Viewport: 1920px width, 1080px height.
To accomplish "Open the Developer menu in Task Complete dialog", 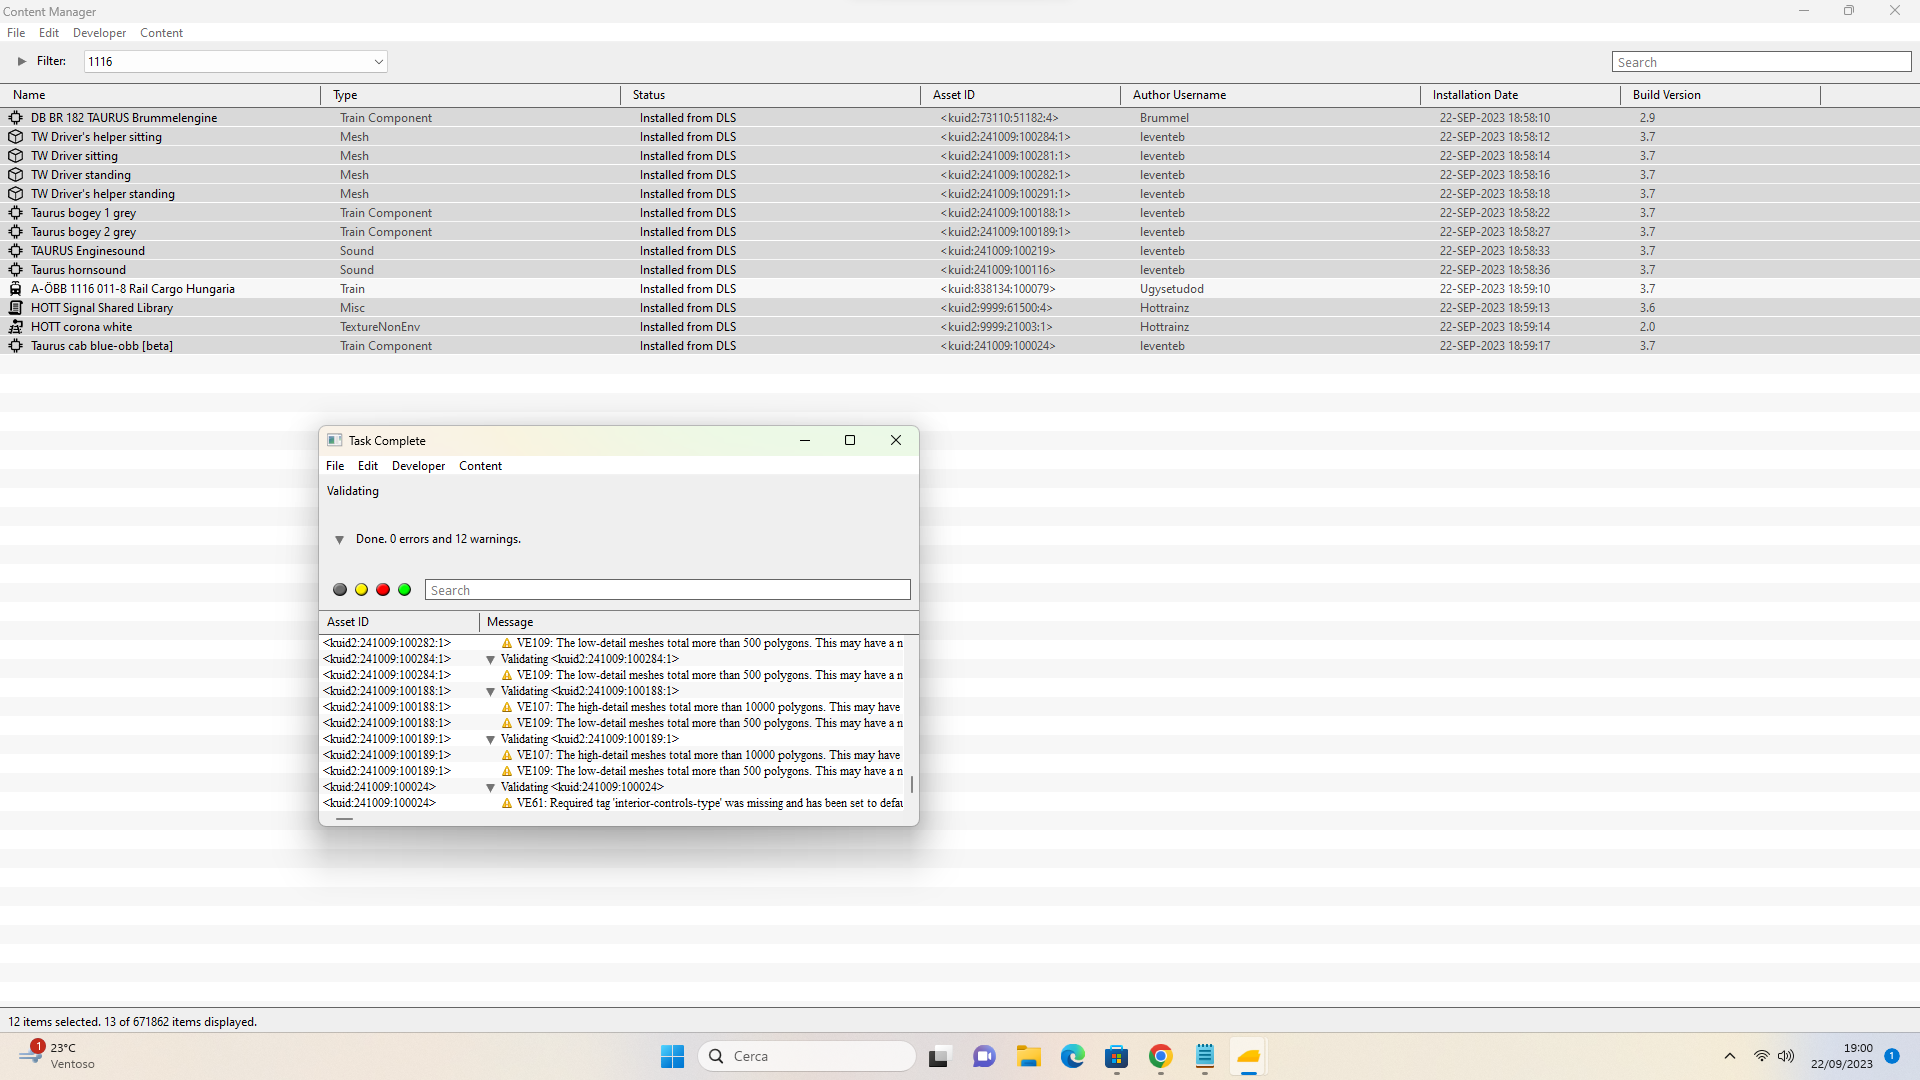I will [418, 466].
